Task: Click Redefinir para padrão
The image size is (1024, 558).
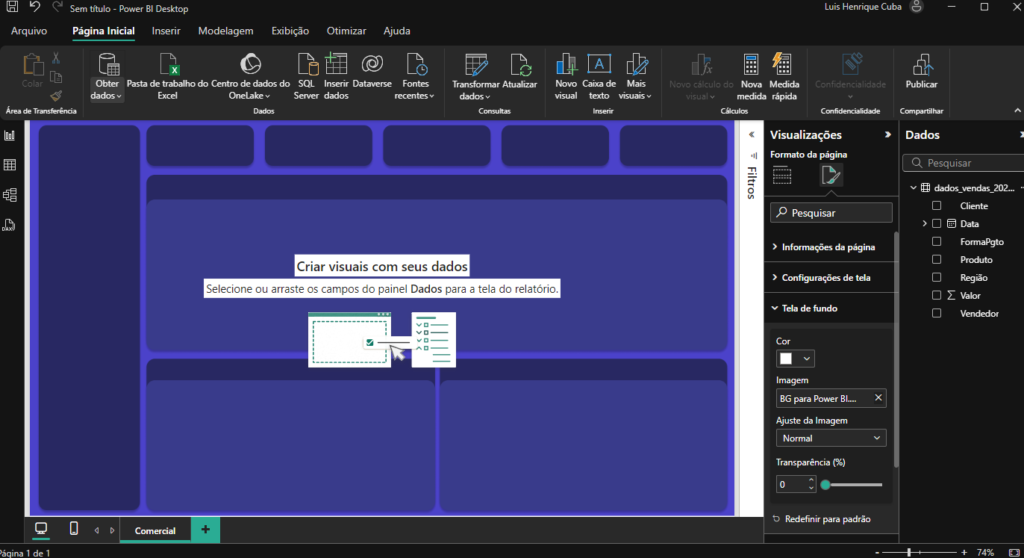Action: tap(822, 519)
